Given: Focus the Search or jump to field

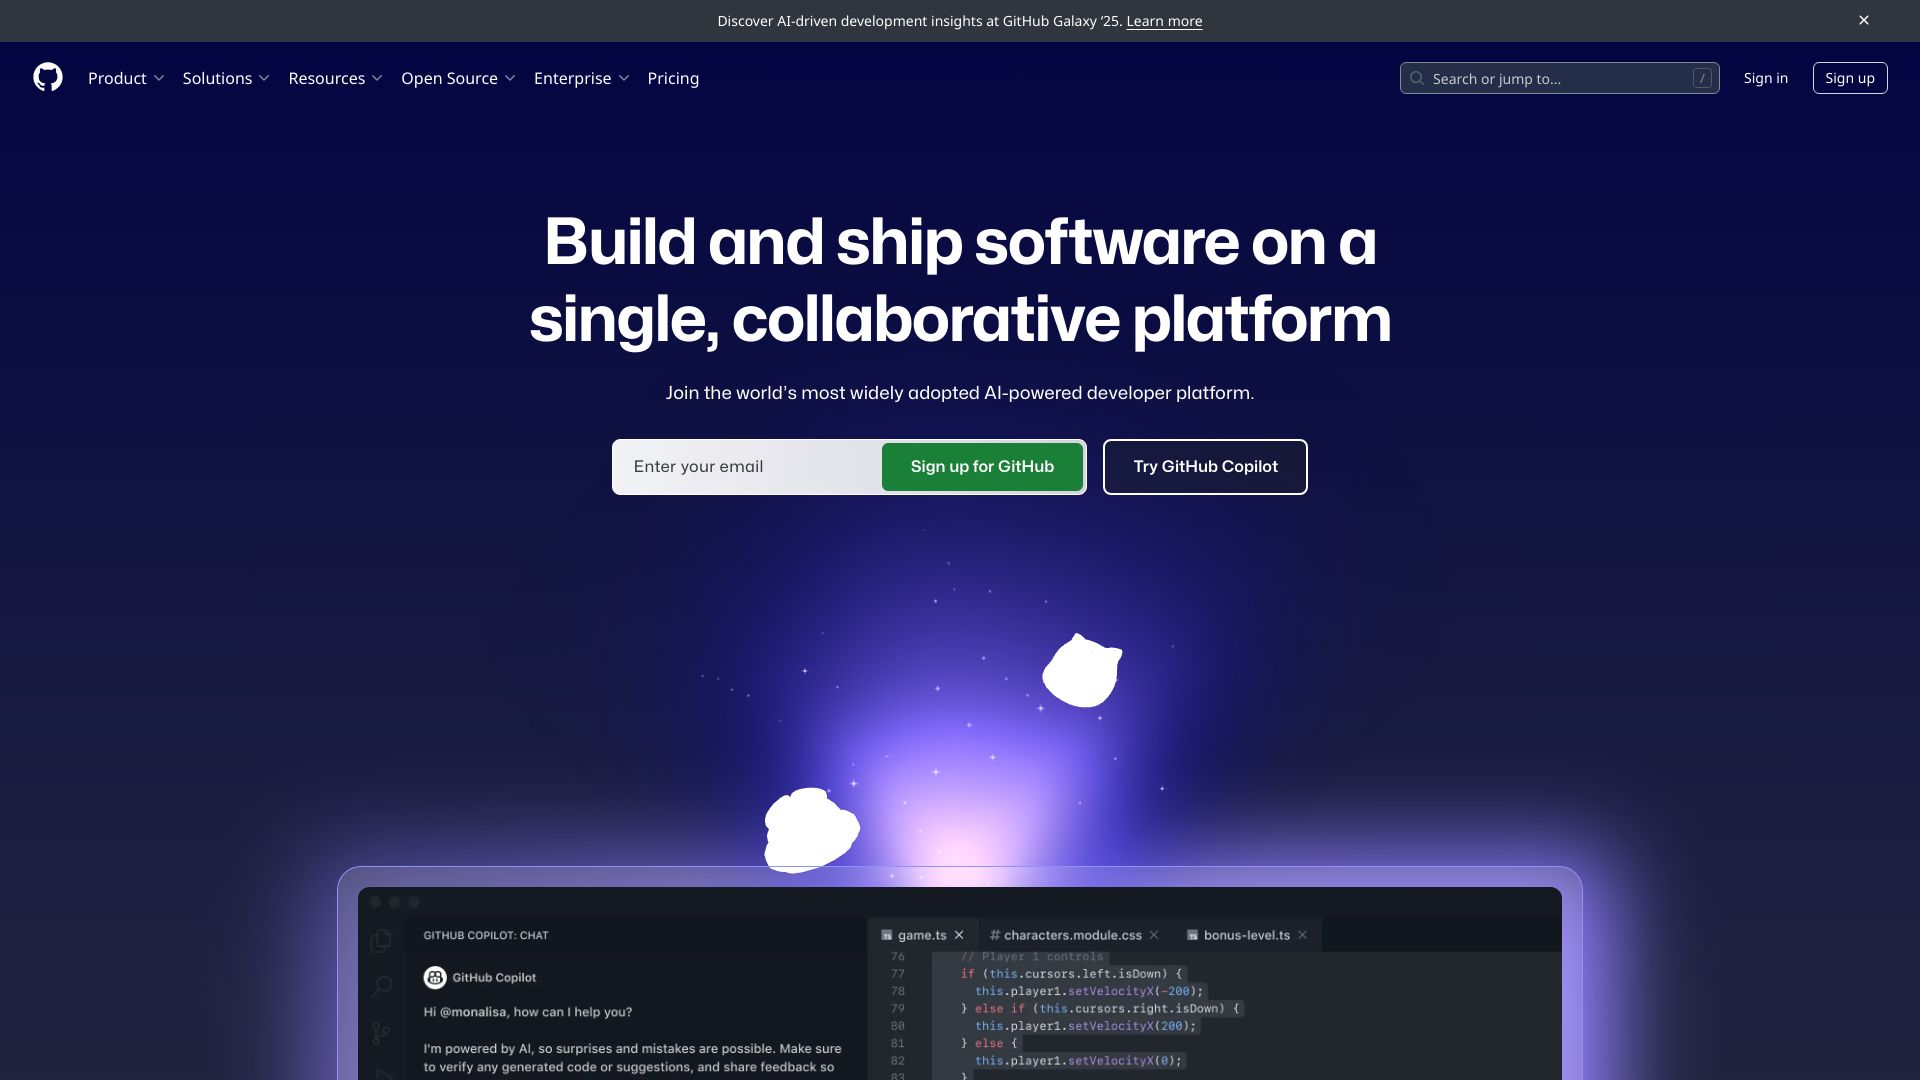Looking at the screenshot, I should pyautogui.click(x=1559, y=78).
